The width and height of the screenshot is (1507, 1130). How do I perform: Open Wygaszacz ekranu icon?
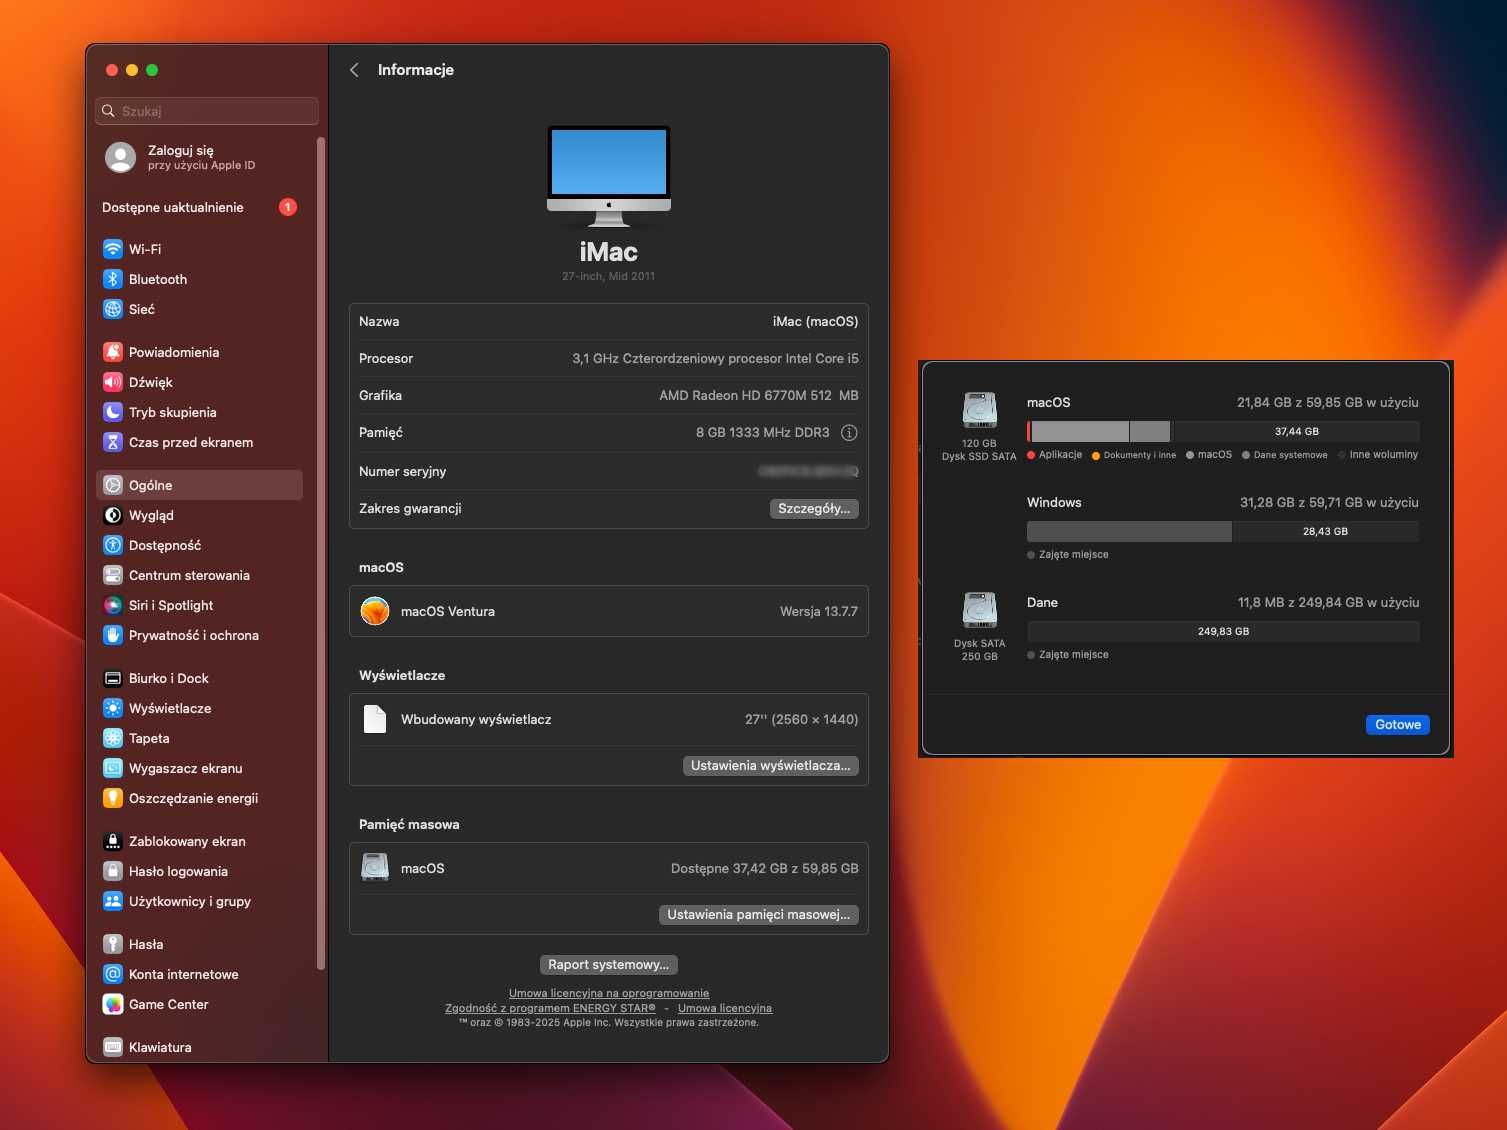coord(113,768)
